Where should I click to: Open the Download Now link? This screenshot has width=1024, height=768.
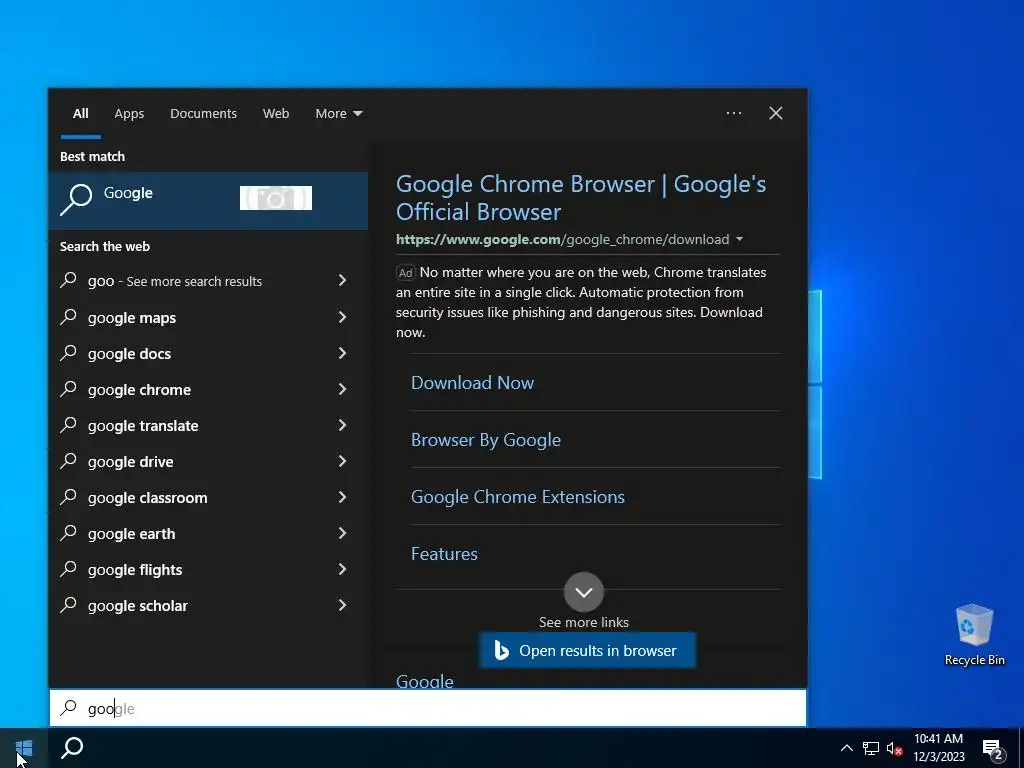coord(472,383)
